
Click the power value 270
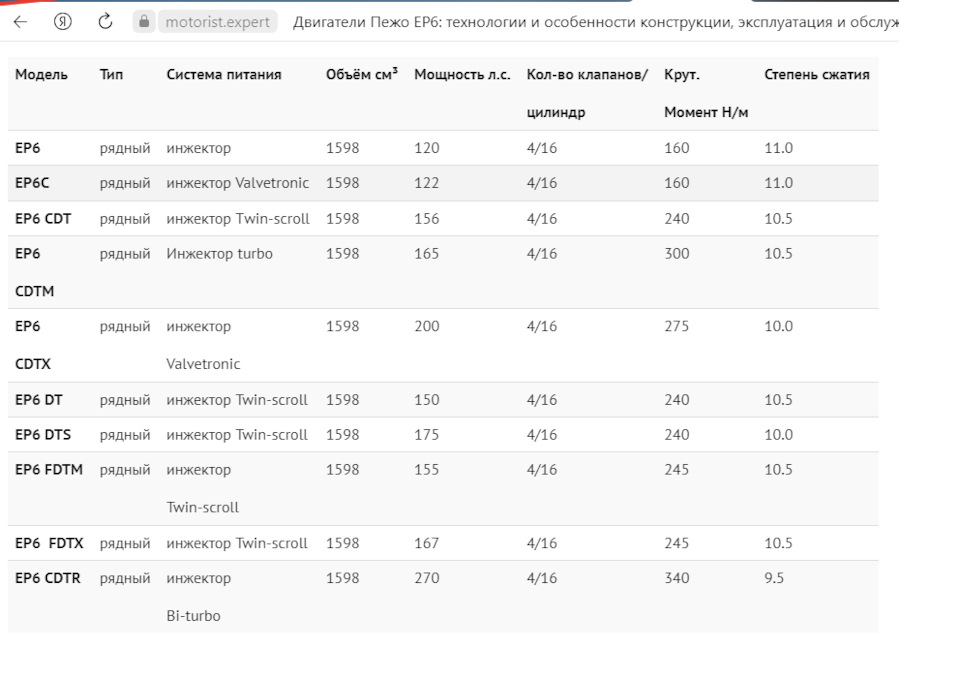[x=427, y=578]
